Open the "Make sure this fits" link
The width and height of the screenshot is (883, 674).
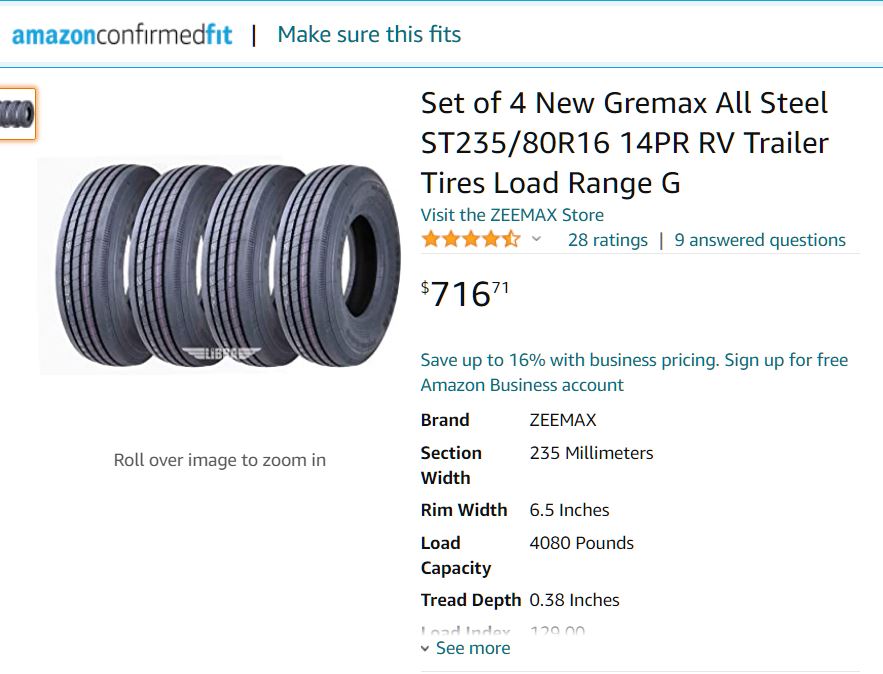[x=369, y=34]
